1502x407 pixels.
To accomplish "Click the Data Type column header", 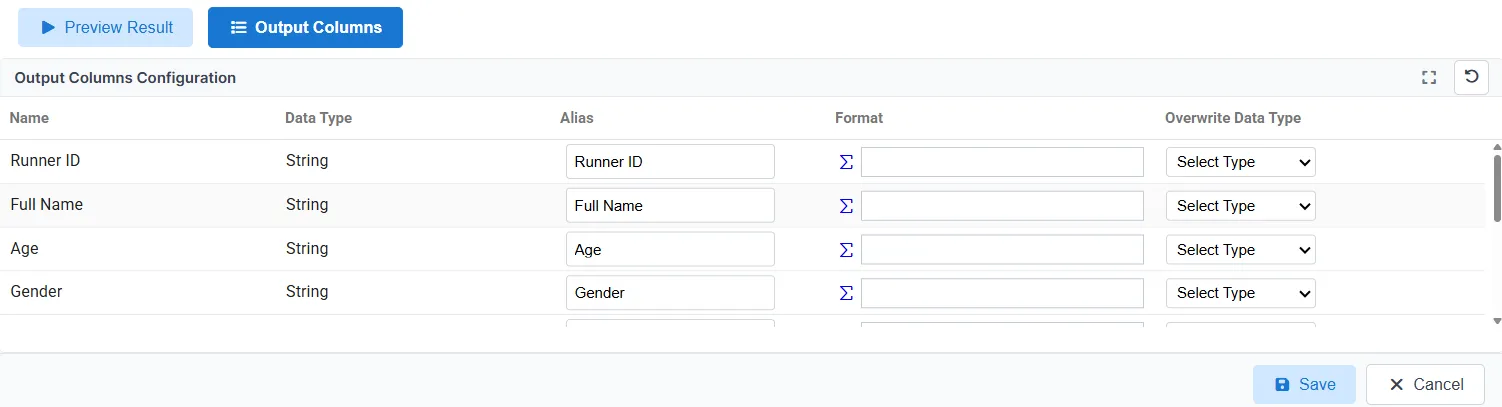I will [x=318, y=118].
